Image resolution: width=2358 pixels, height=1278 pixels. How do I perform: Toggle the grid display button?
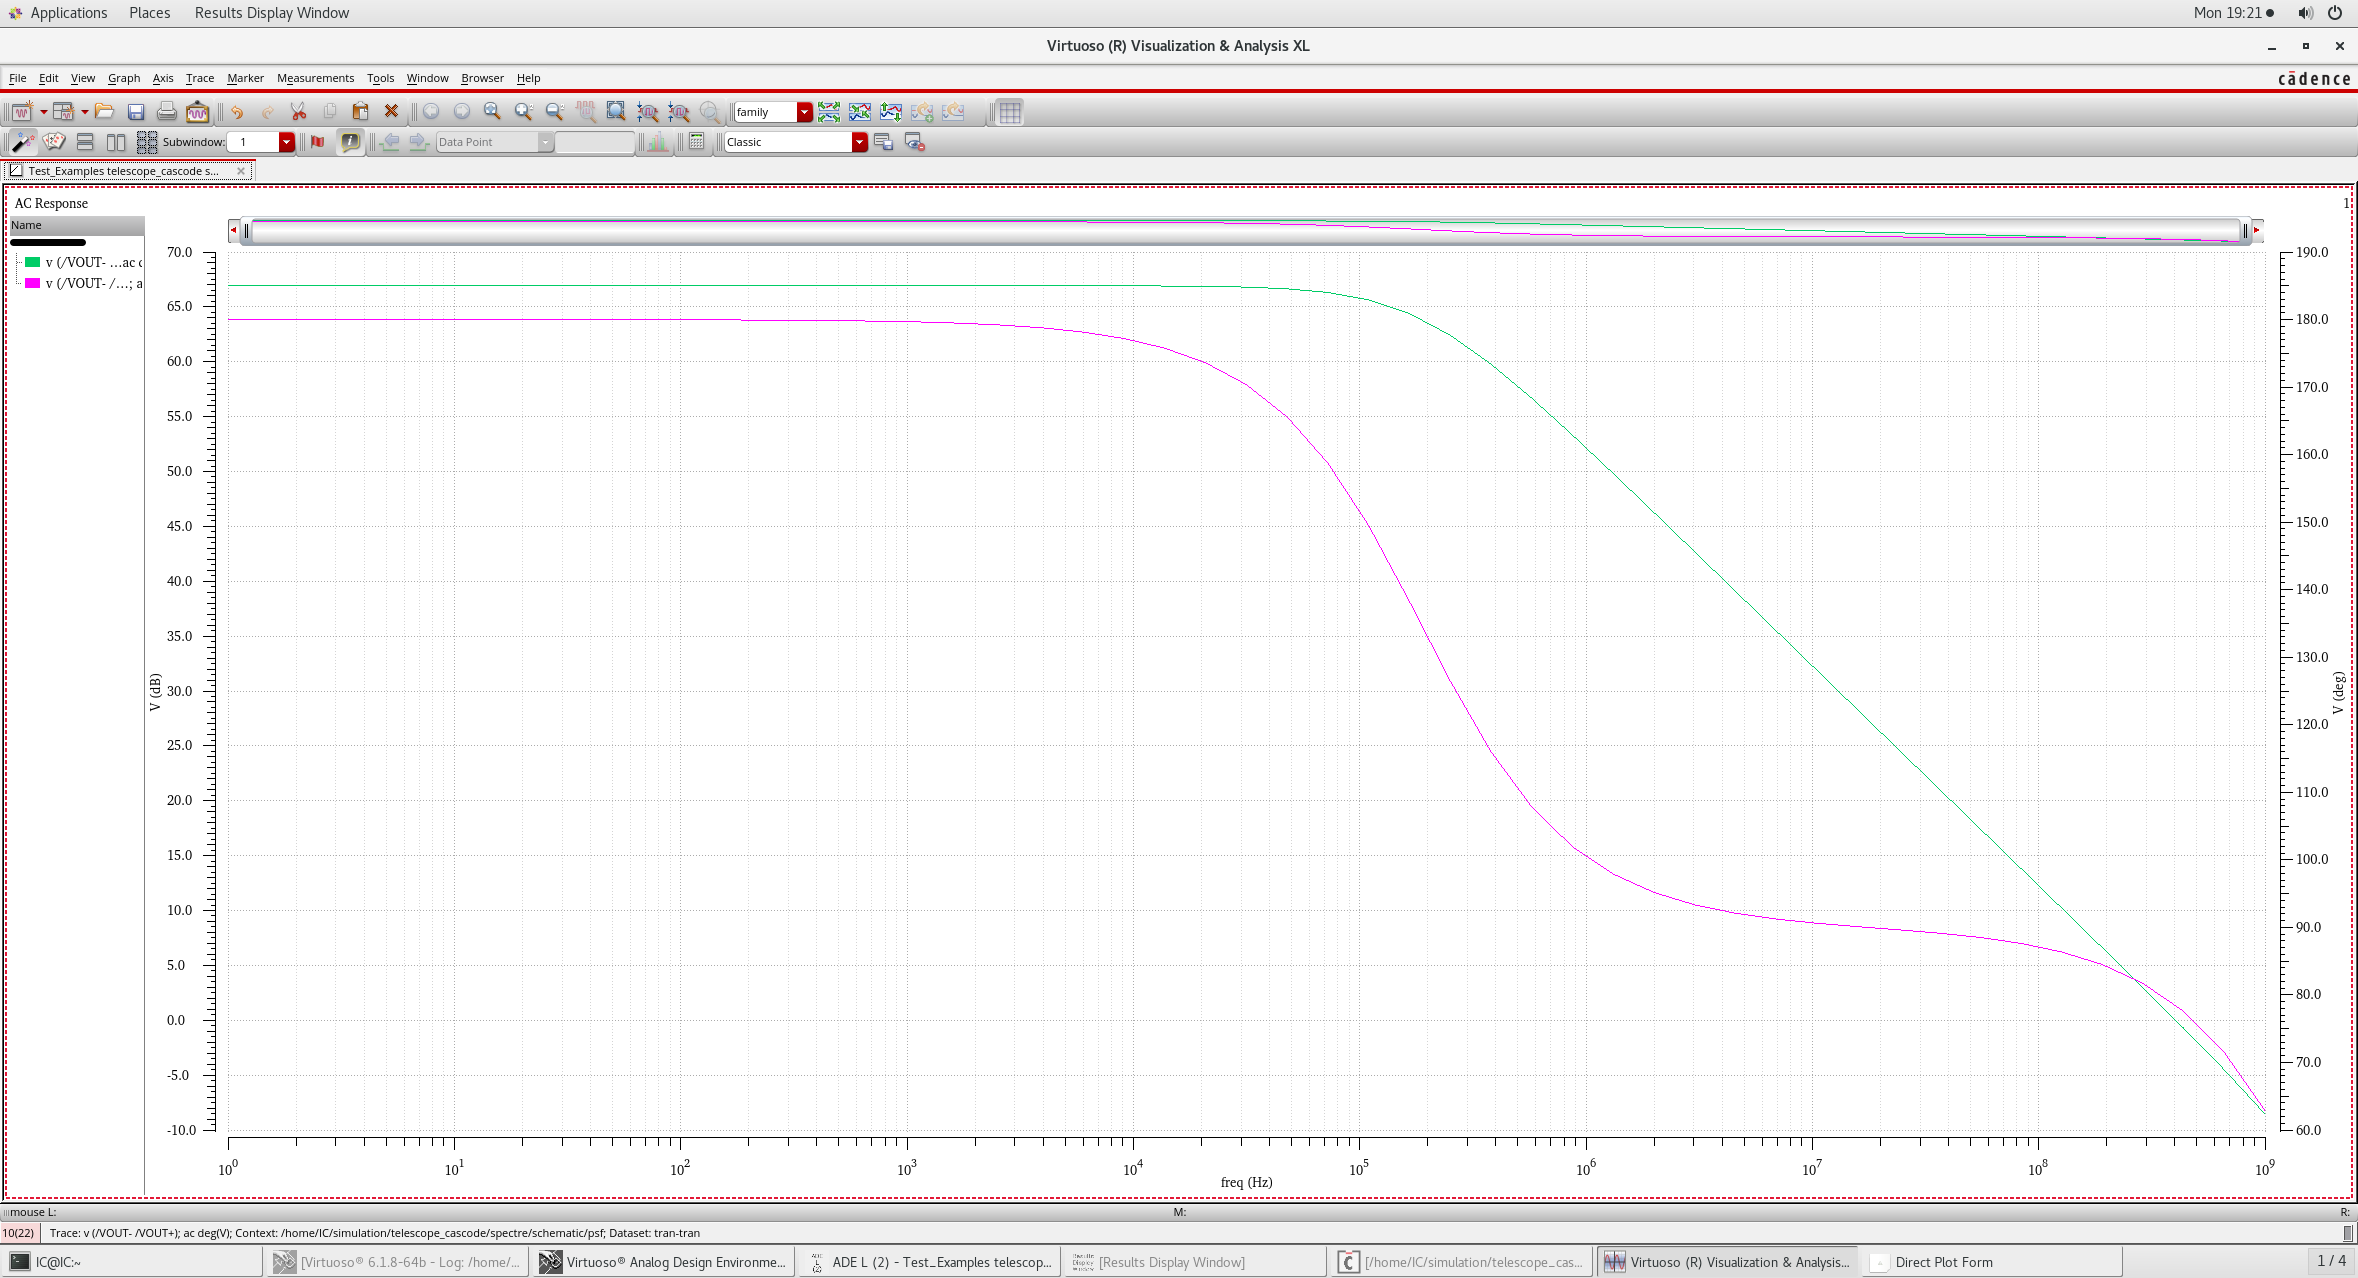click(x=1010, y=112)
